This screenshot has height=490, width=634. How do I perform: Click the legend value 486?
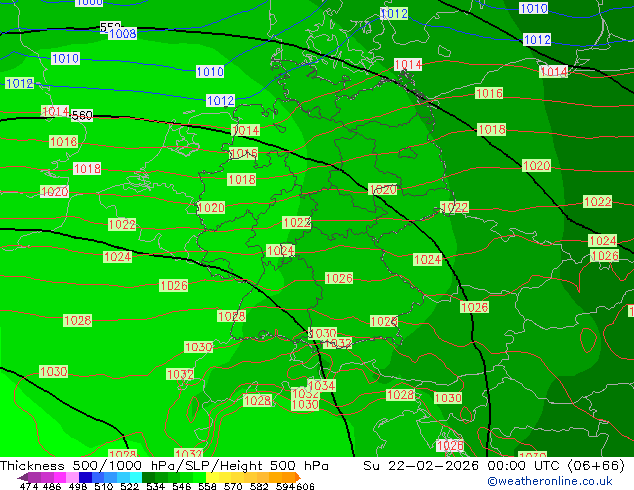(52, 486)
